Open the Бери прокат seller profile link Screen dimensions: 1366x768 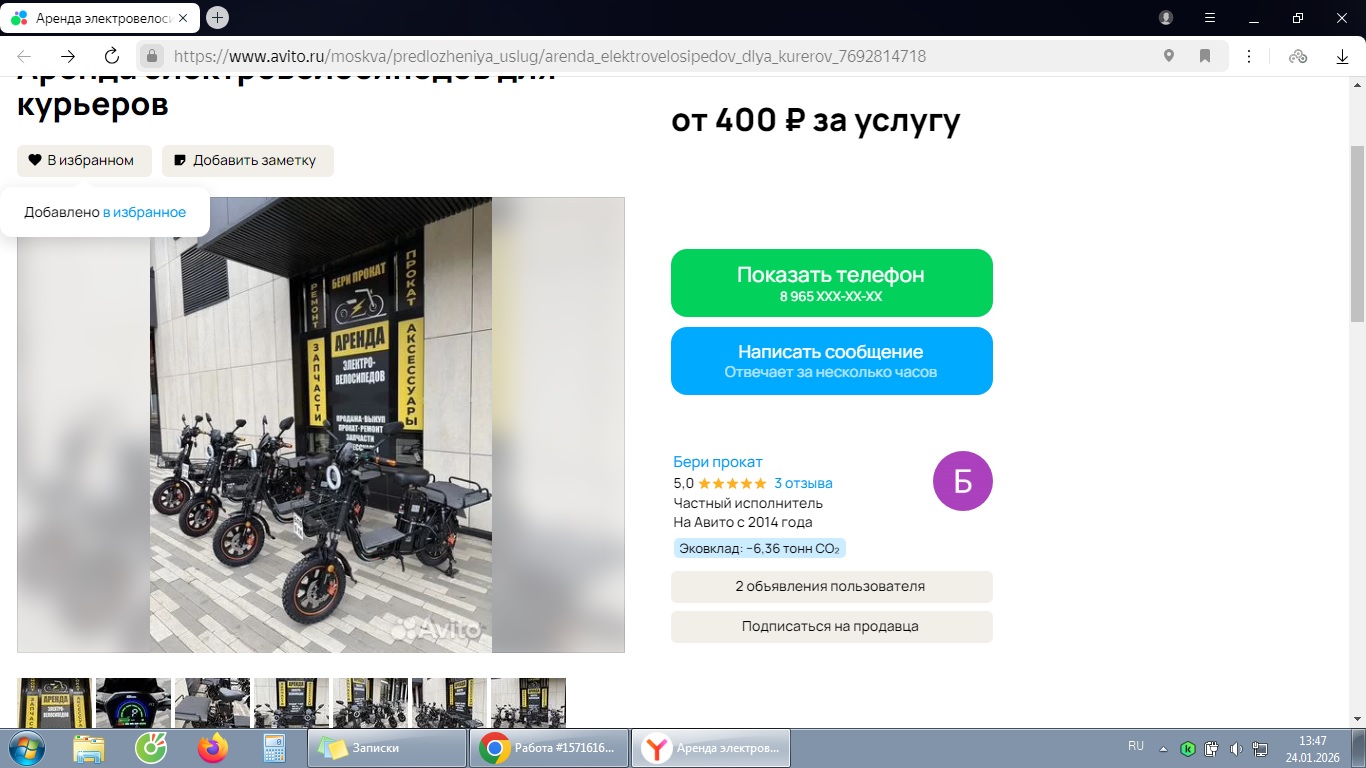click(718, 462)
